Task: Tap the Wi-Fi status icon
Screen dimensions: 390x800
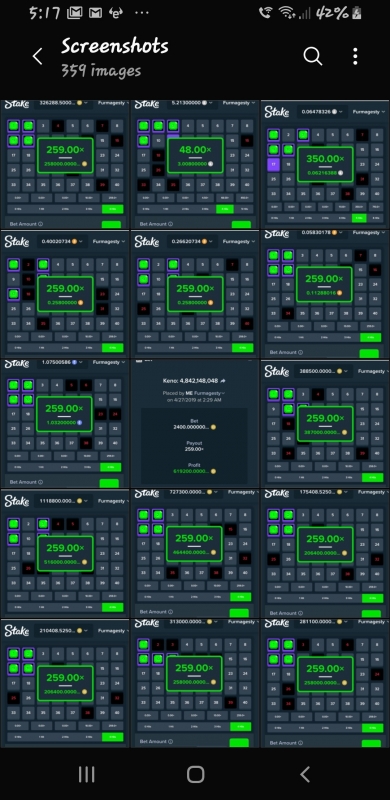Action: coord(287,13)
